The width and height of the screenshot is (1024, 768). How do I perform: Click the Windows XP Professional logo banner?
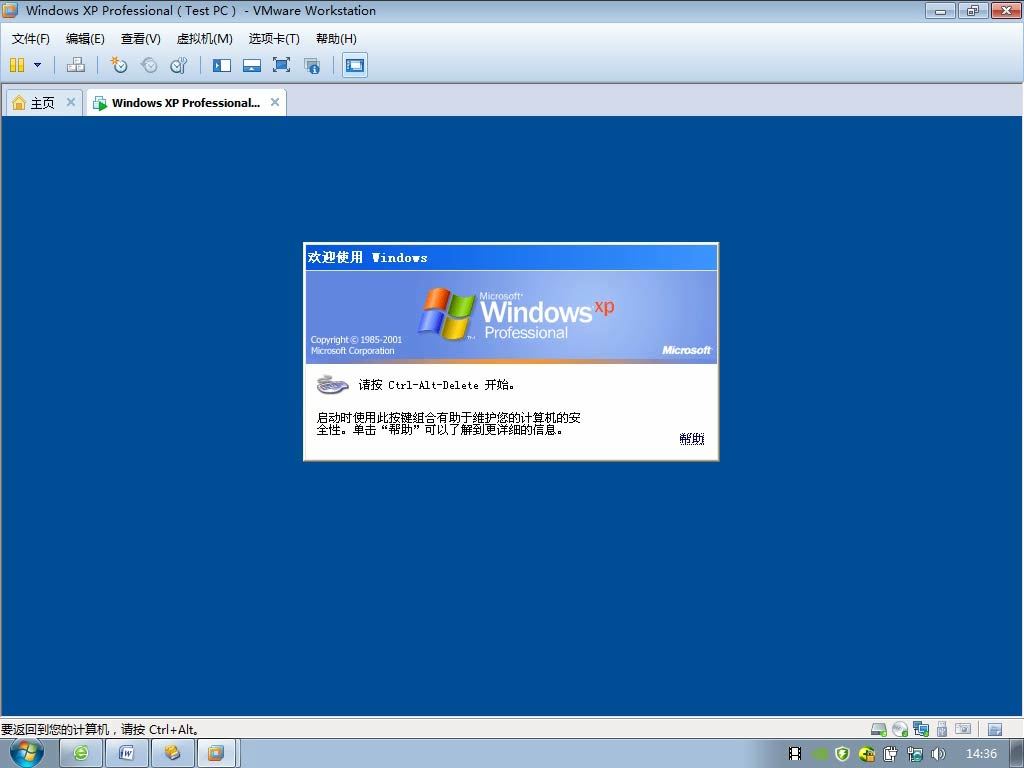pyautogui.click(x=511, y=317)
